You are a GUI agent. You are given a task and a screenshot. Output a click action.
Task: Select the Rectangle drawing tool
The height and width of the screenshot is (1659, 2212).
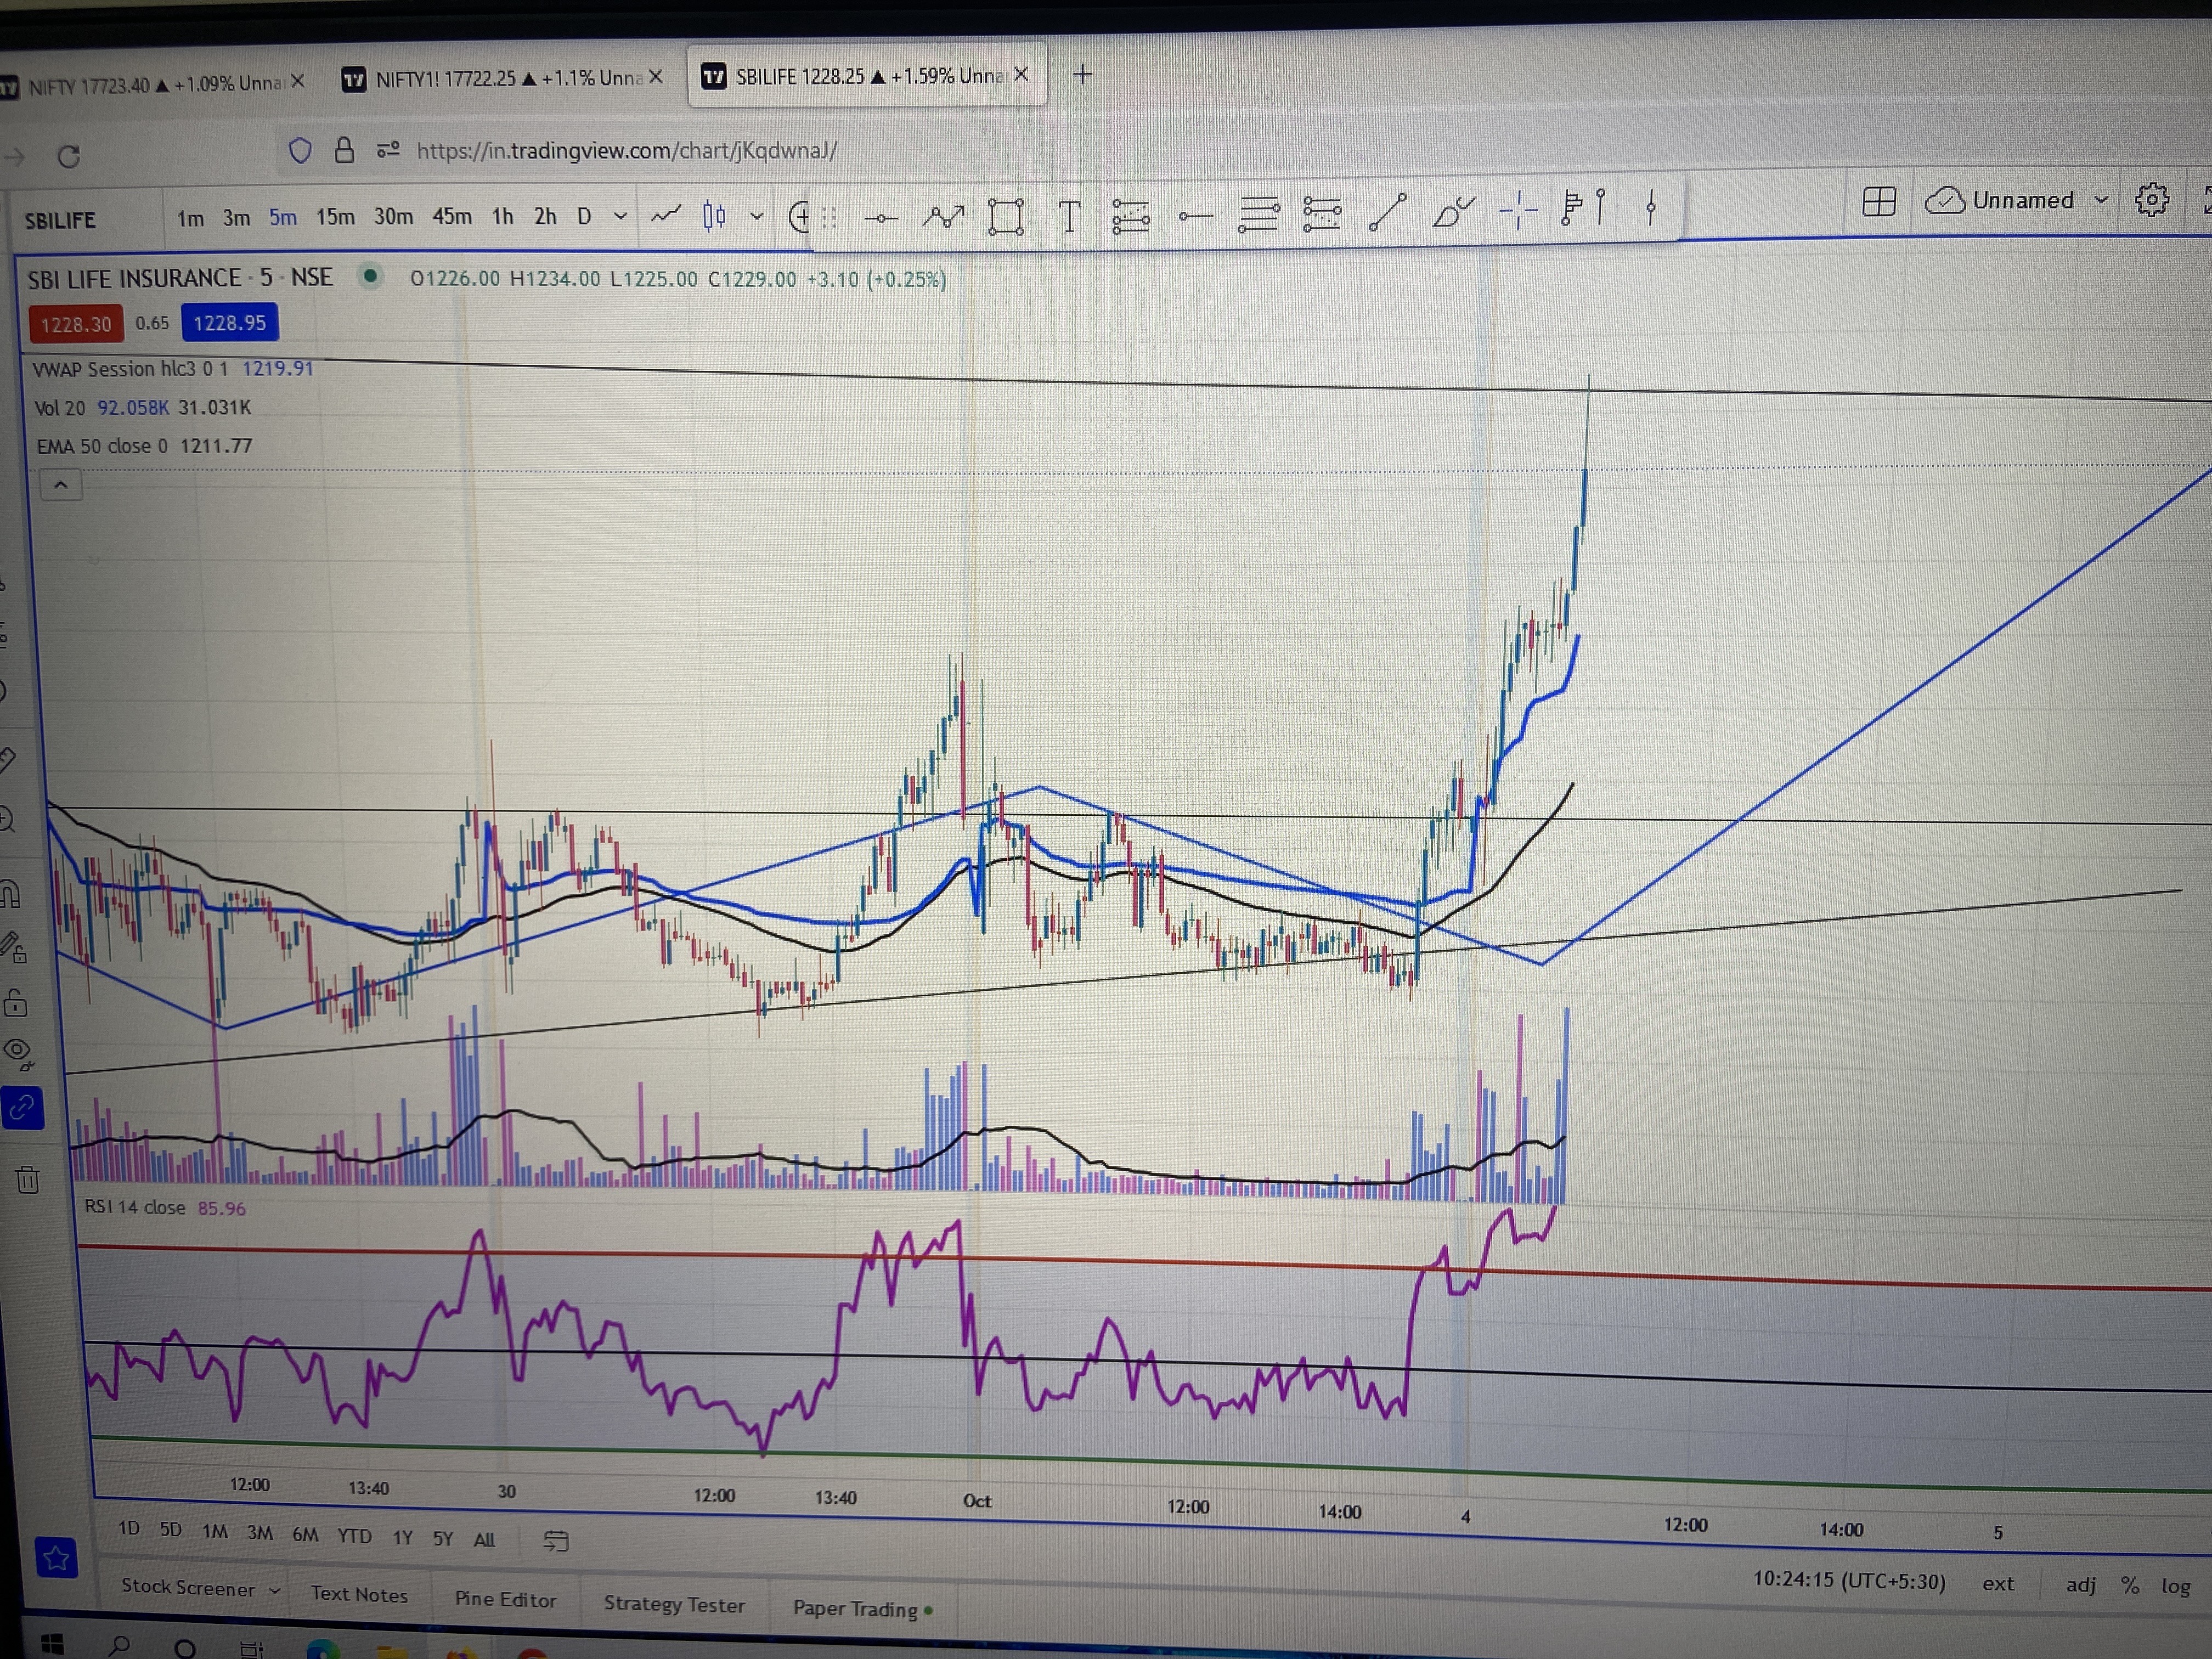pos(1005,216)
